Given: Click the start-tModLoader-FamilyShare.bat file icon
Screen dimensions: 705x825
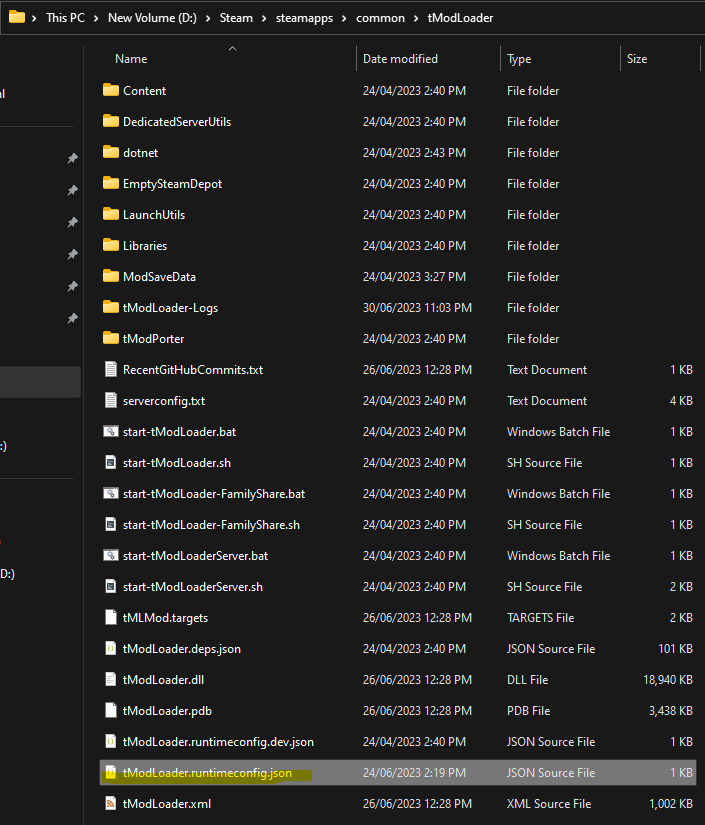Looking at the screenshot, I should click(110, 494).
